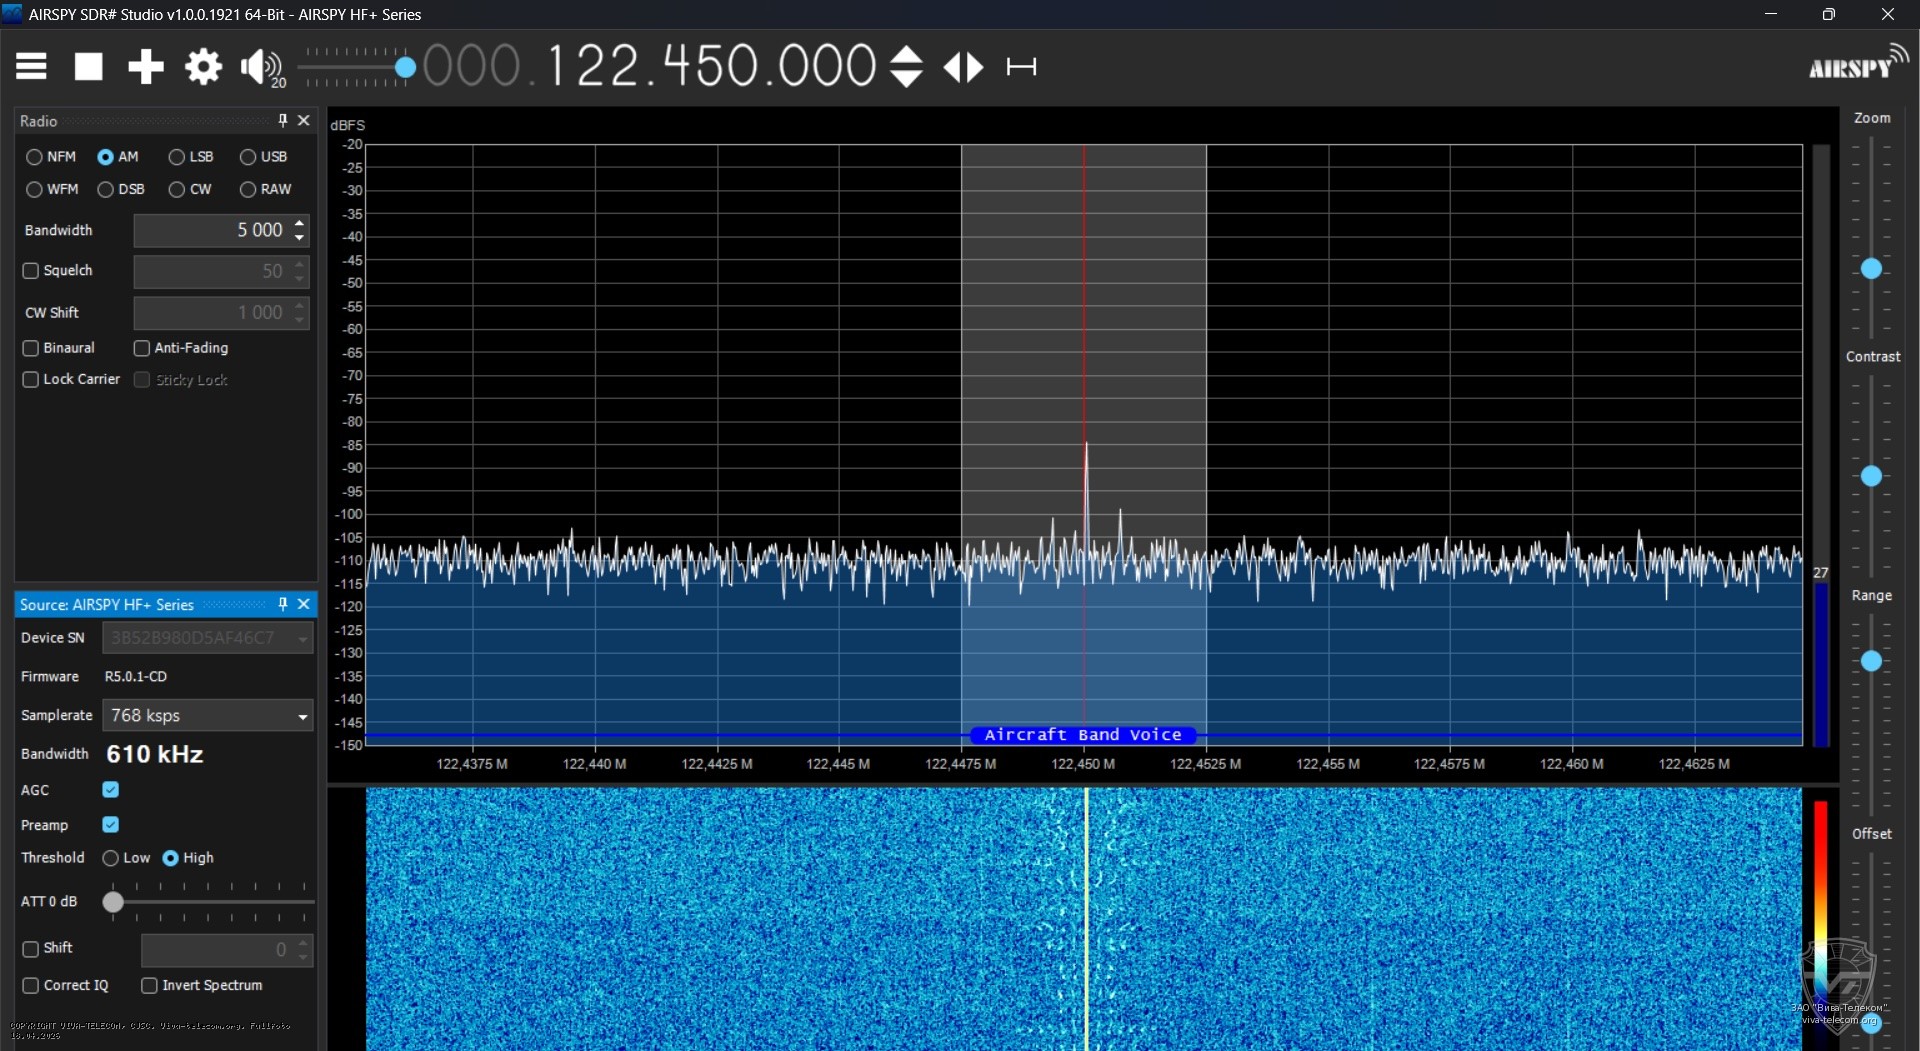Image resolution: width=1920 pixels, height=1051 pixels.
Task: Pin the Radio panel
Action: click(282, 120)
